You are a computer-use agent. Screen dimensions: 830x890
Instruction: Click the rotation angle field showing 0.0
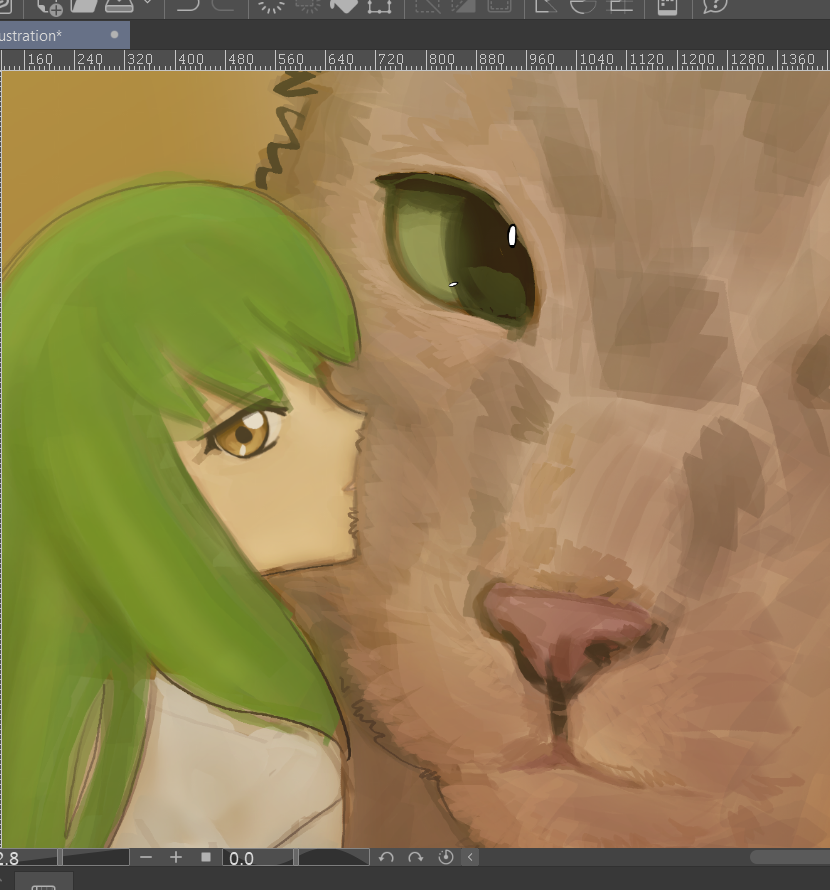point(258,858)
